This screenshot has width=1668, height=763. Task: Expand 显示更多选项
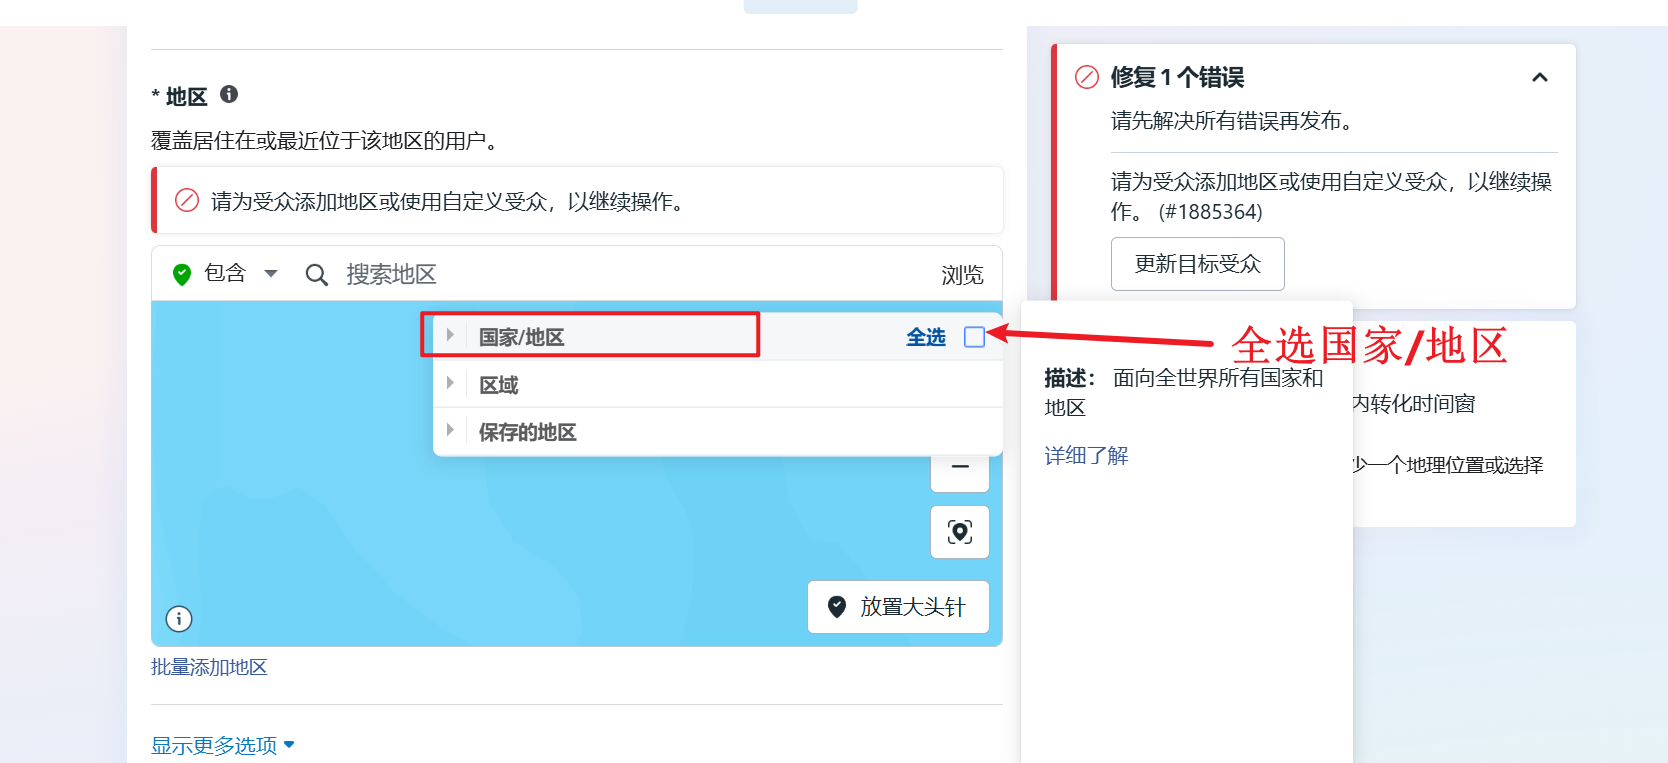222,745
